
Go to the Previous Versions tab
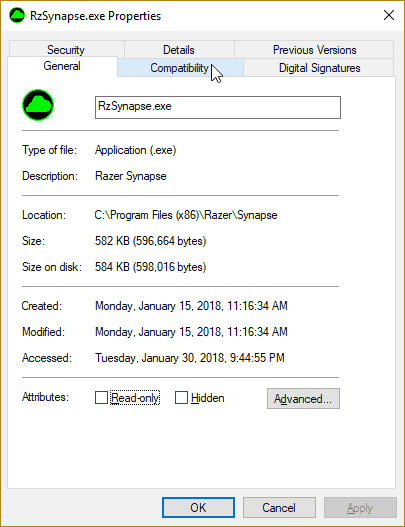(314, 49)
